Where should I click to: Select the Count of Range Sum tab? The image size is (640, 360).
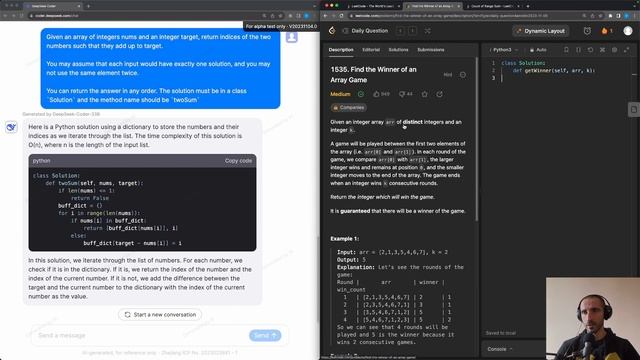[493, 6]
